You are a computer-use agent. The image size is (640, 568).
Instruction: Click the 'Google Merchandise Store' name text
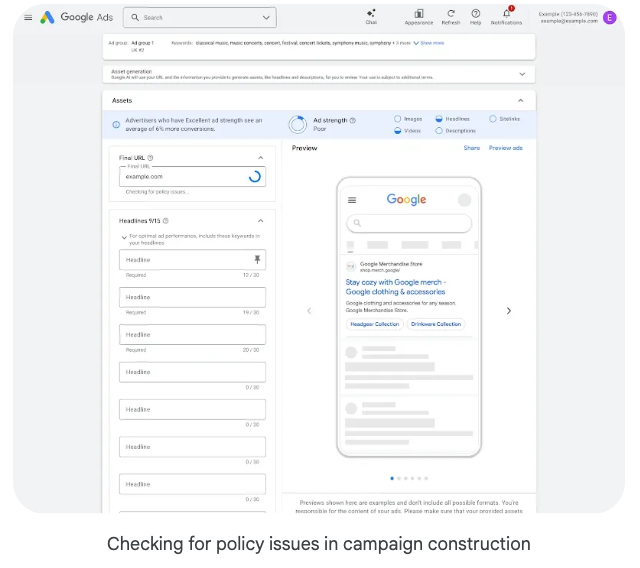tap(391, 264)
